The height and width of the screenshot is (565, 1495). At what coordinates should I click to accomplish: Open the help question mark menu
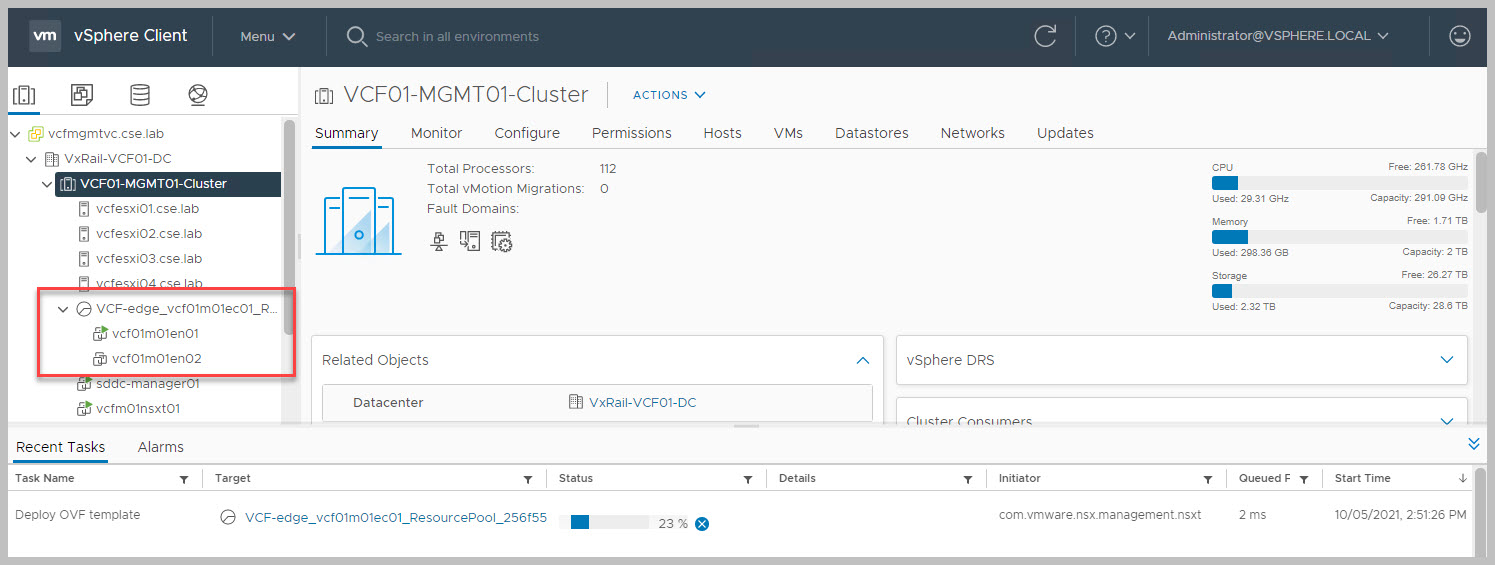tap(1114, 36)
